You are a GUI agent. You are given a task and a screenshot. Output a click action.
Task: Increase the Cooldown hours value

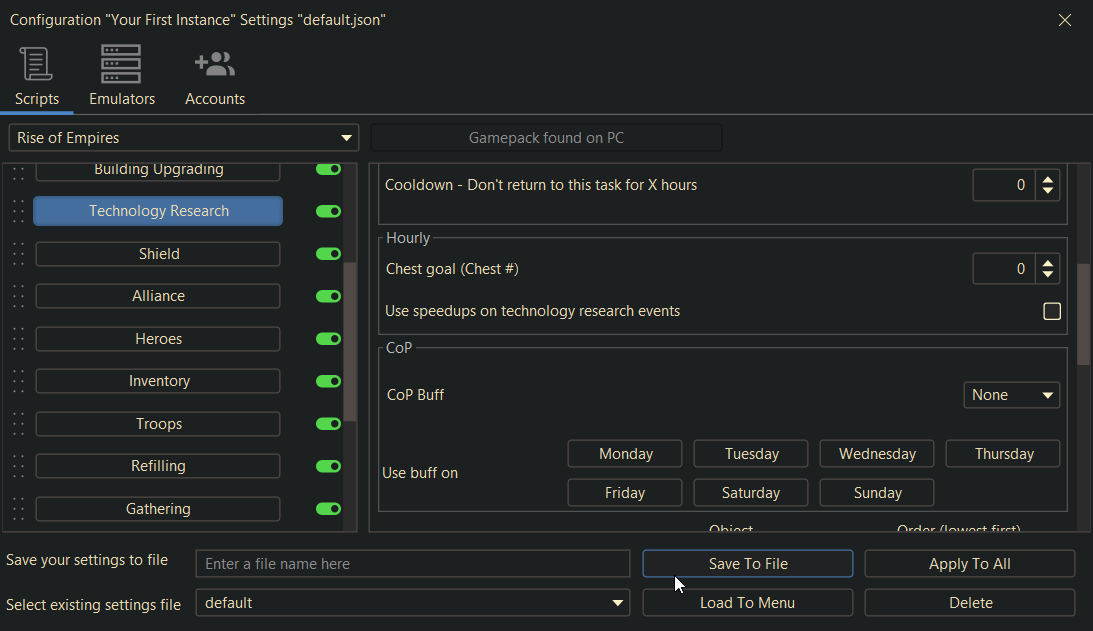[1048, 179]
